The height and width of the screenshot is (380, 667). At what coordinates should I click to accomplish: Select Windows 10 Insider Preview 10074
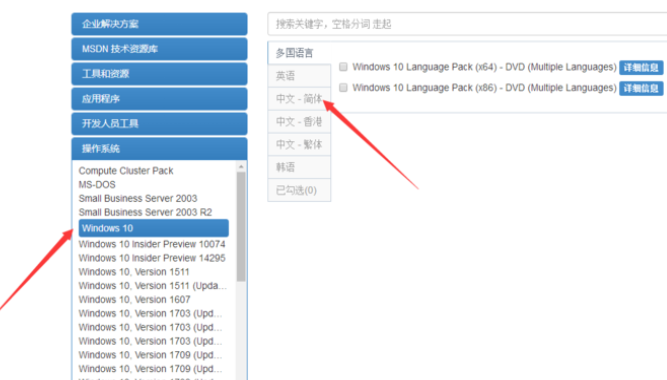(152, 244)
